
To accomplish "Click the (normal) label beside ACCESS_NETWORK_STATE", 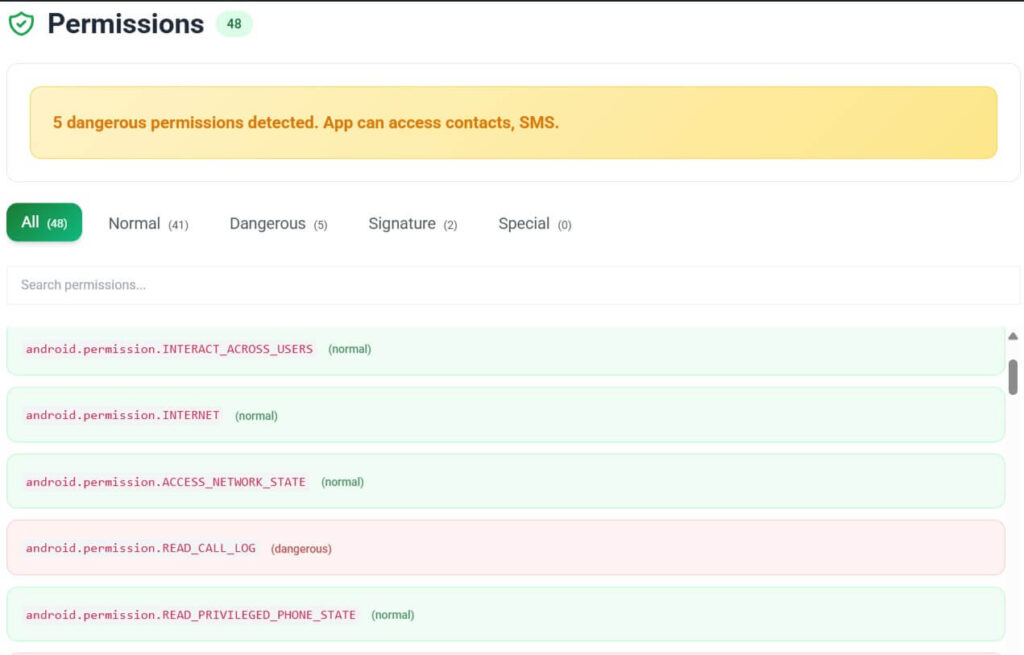I will 342,481.
